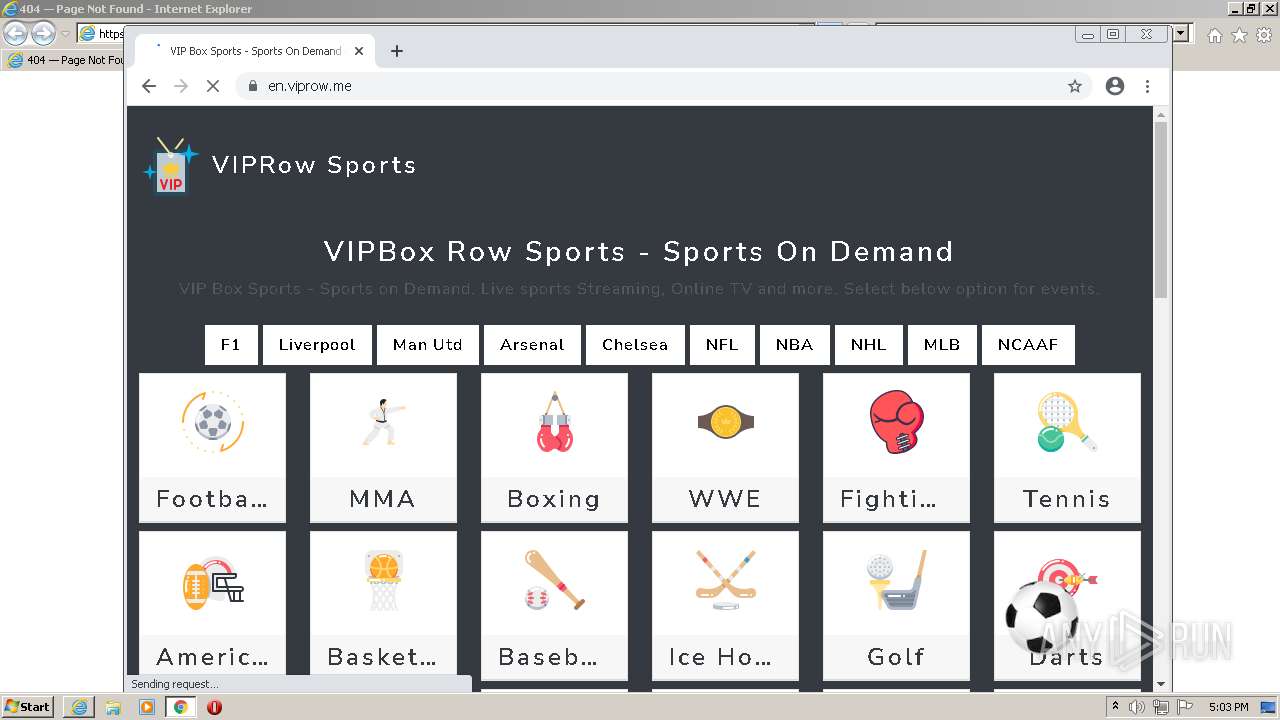Screen dimensions: 1280x720
Task: Open network icon in system tray
Action: tap(1161, 707)
